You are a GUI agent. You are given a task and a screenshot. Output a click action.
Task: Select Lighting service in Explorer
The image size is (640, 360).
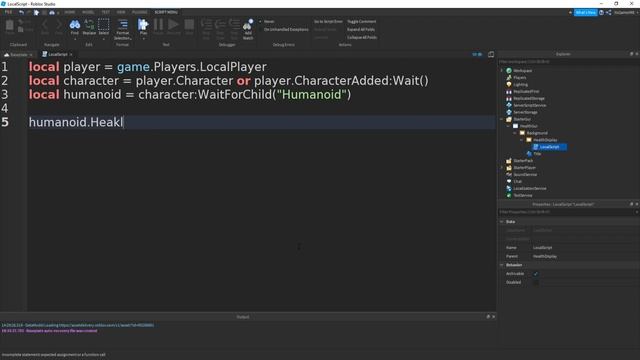coord(520,84)
